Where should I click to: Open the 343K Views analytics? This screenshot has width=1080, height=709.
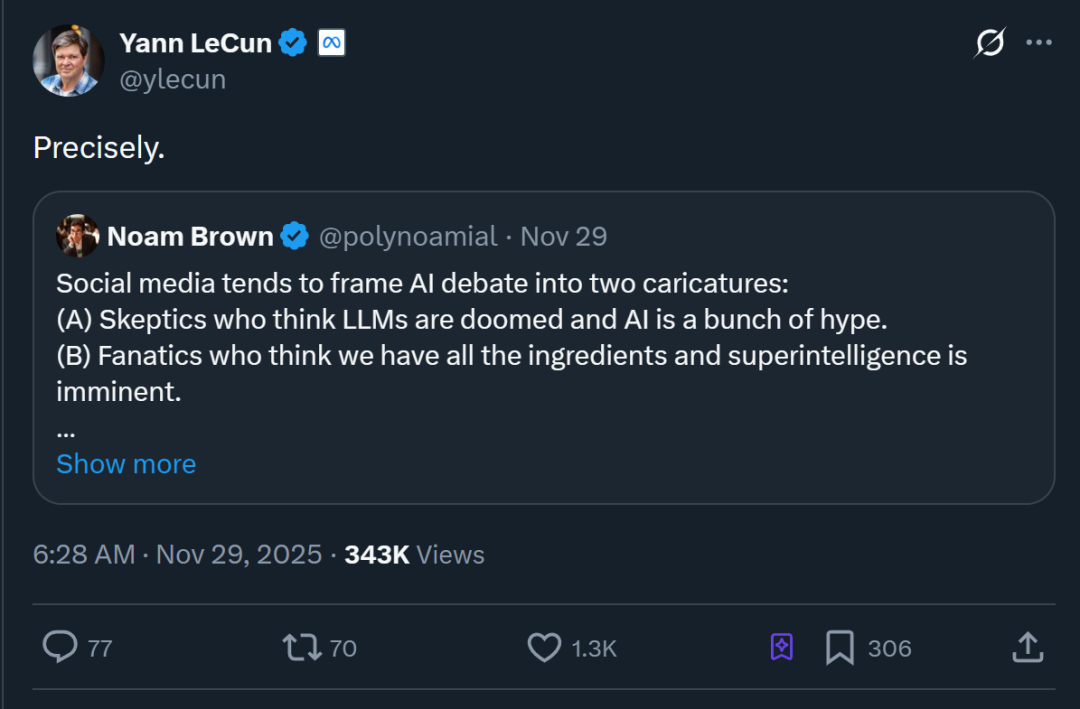tap(414, 555)
